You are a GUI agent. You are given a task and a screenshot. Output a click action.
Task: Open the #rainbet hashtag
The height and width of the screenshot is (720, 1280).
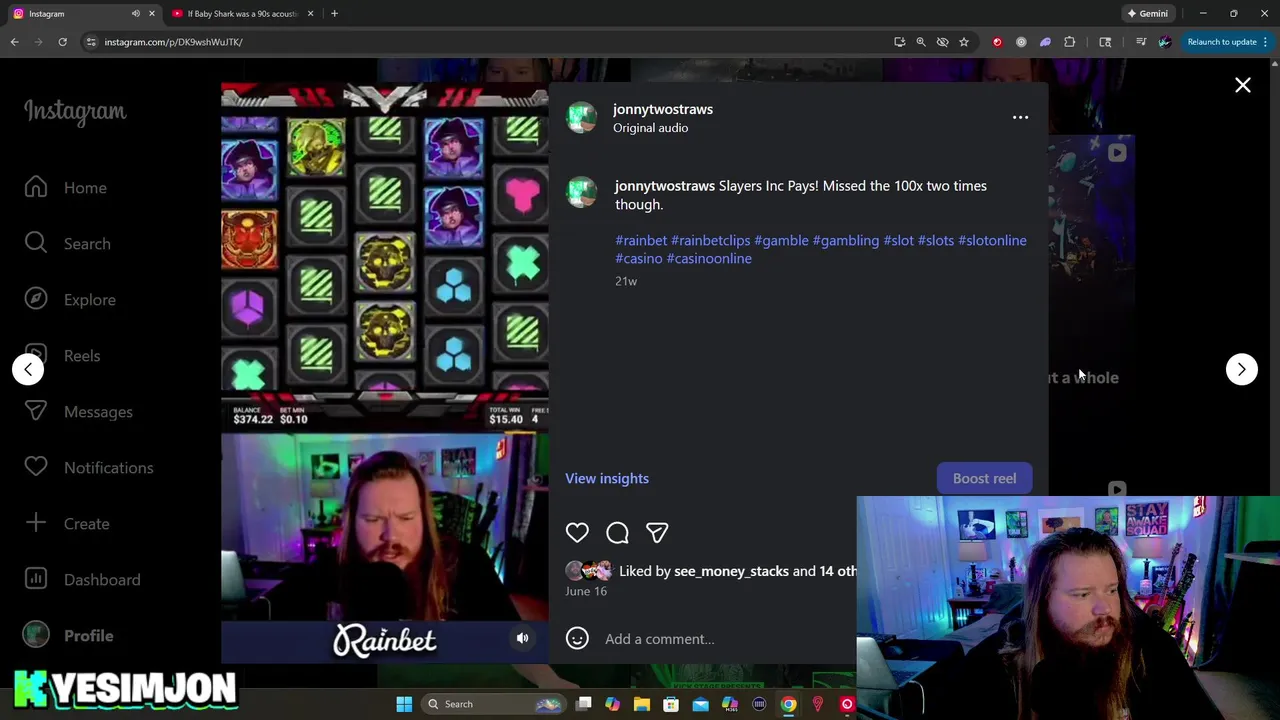point(641,240)
